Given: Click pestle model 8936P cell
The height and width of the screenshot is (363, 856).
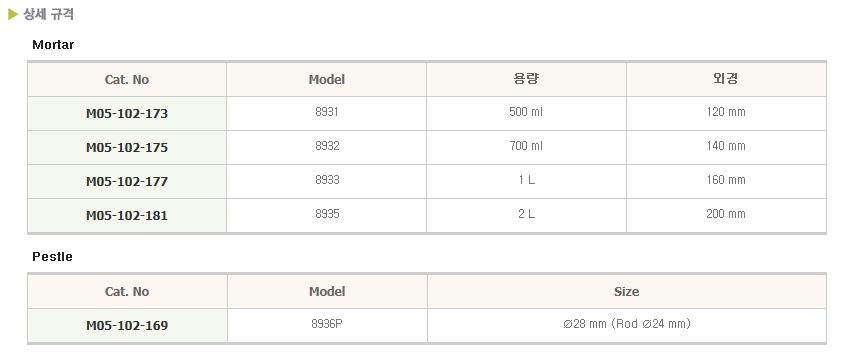Looking at the screenshot, I should click(327, 324).
